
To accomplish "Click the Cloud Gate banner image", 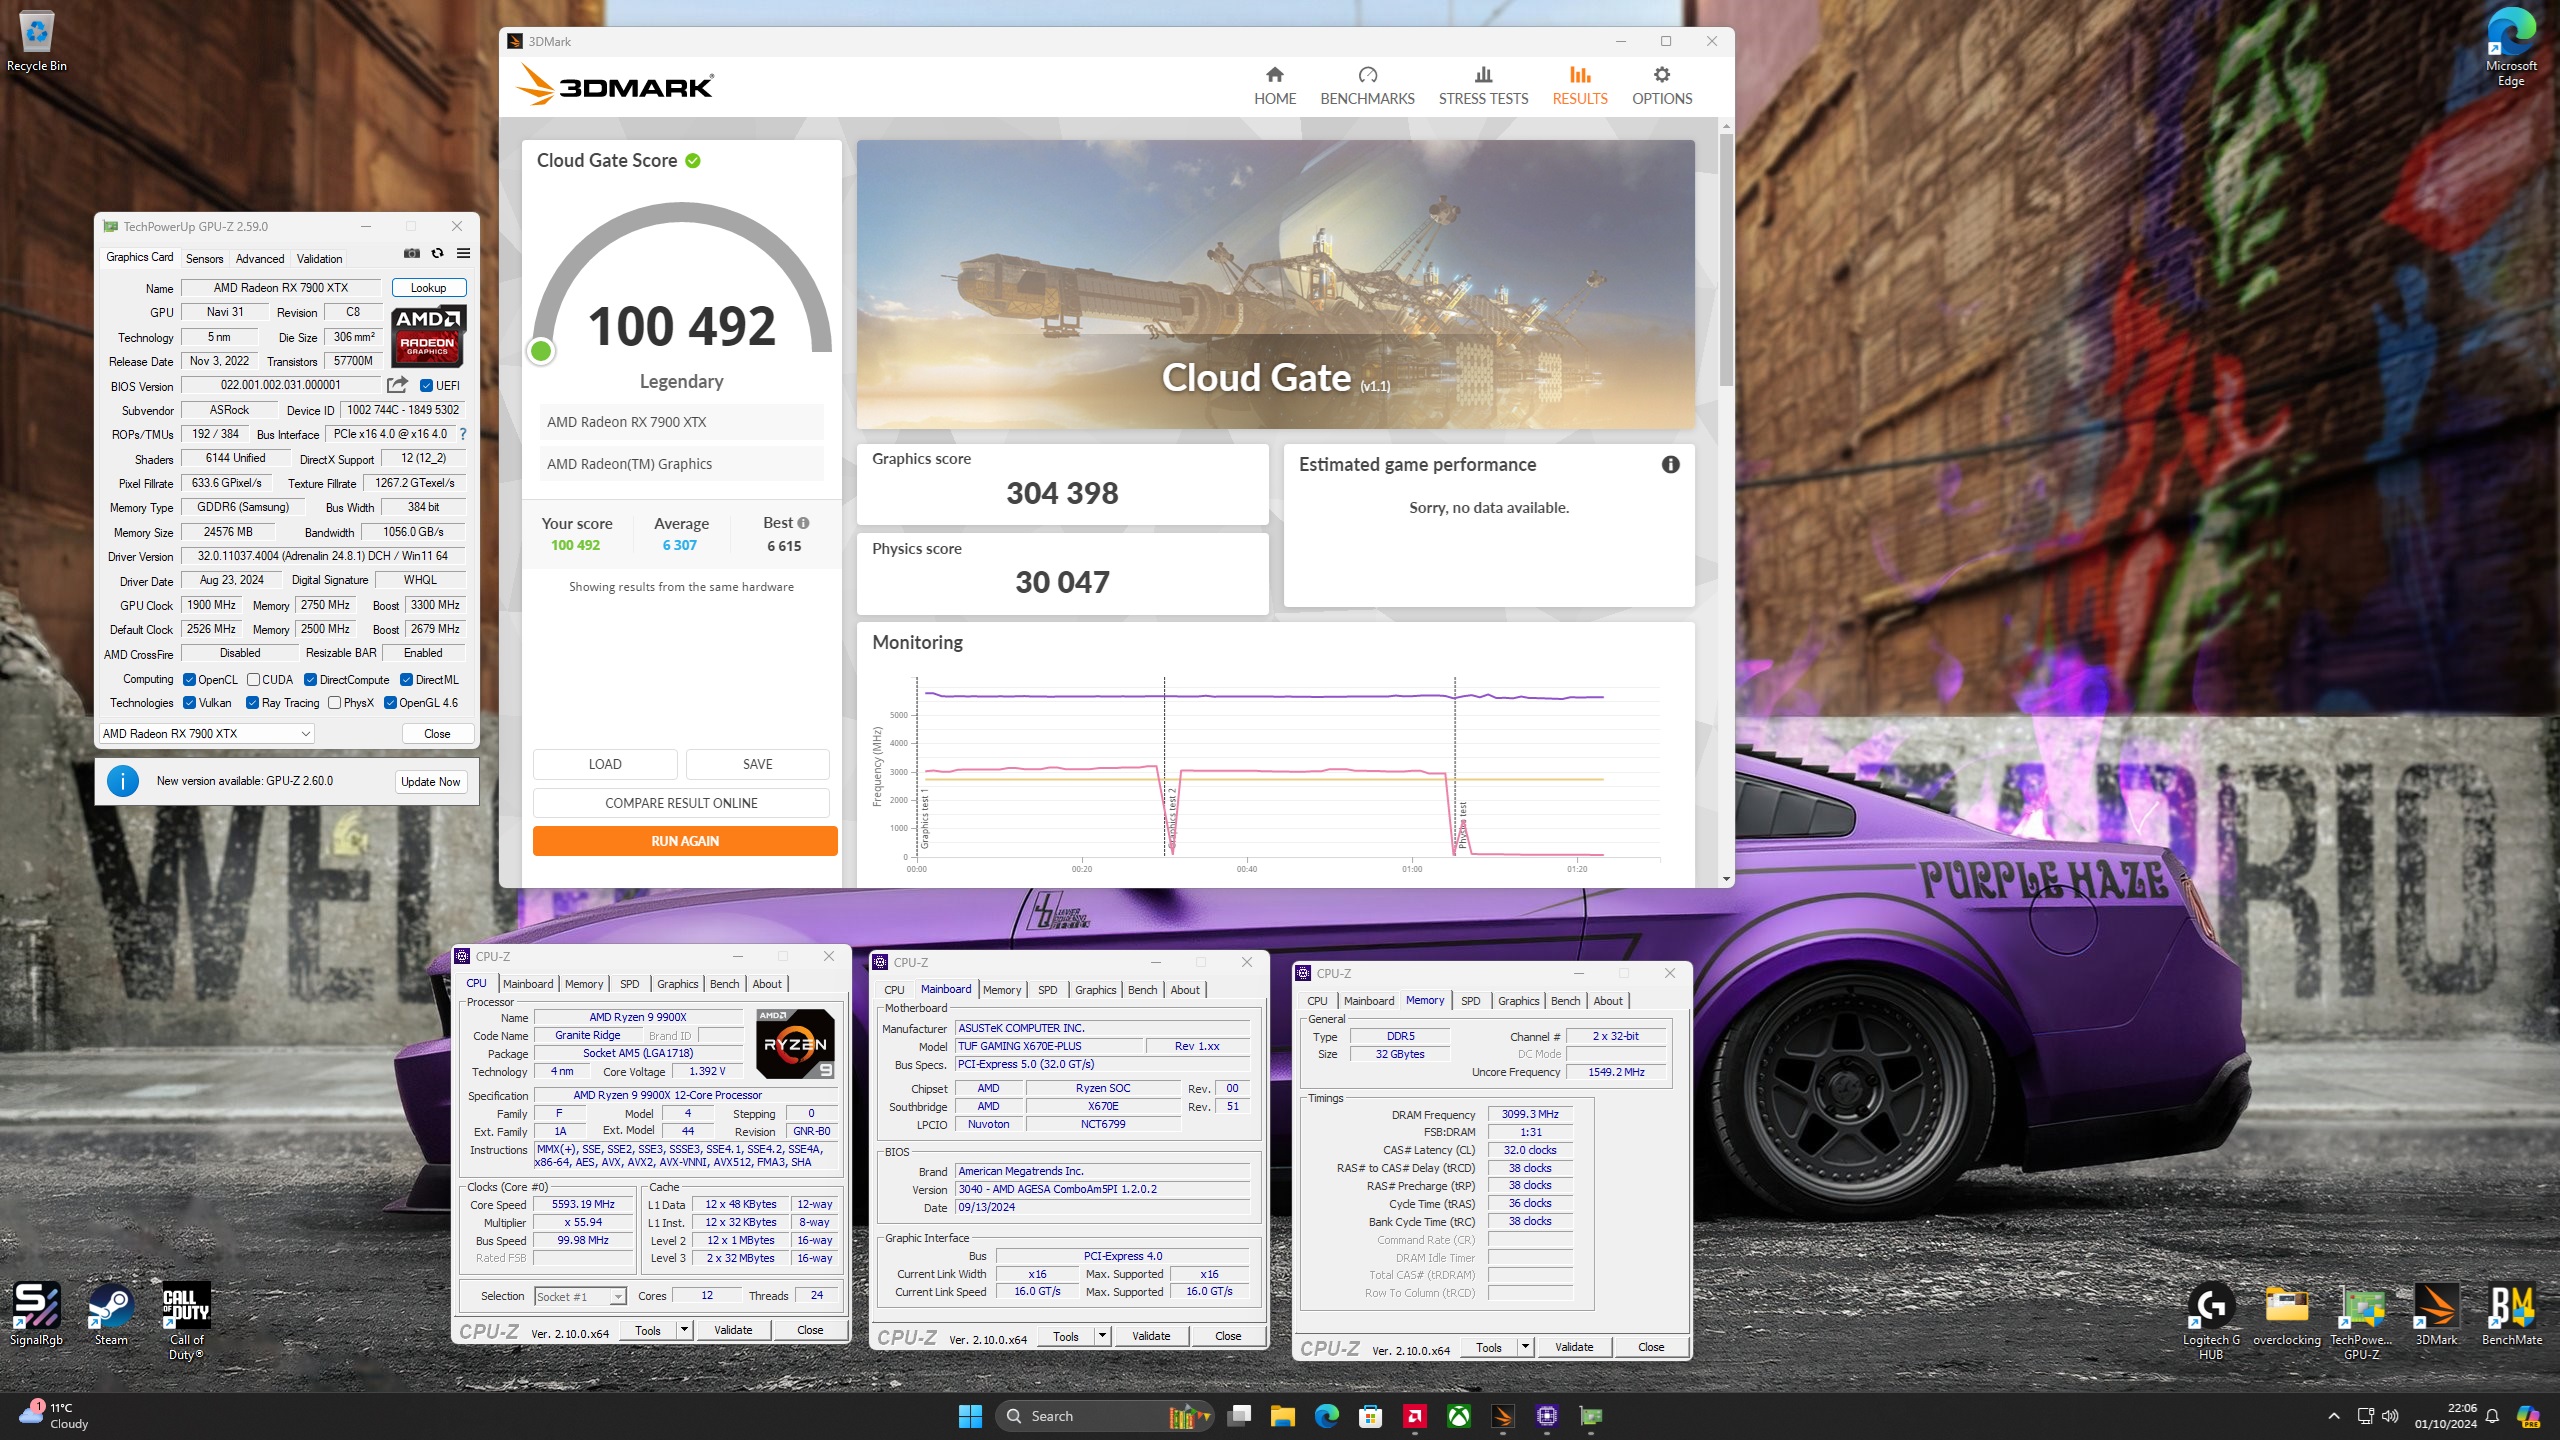I will tap(1275, 285).
